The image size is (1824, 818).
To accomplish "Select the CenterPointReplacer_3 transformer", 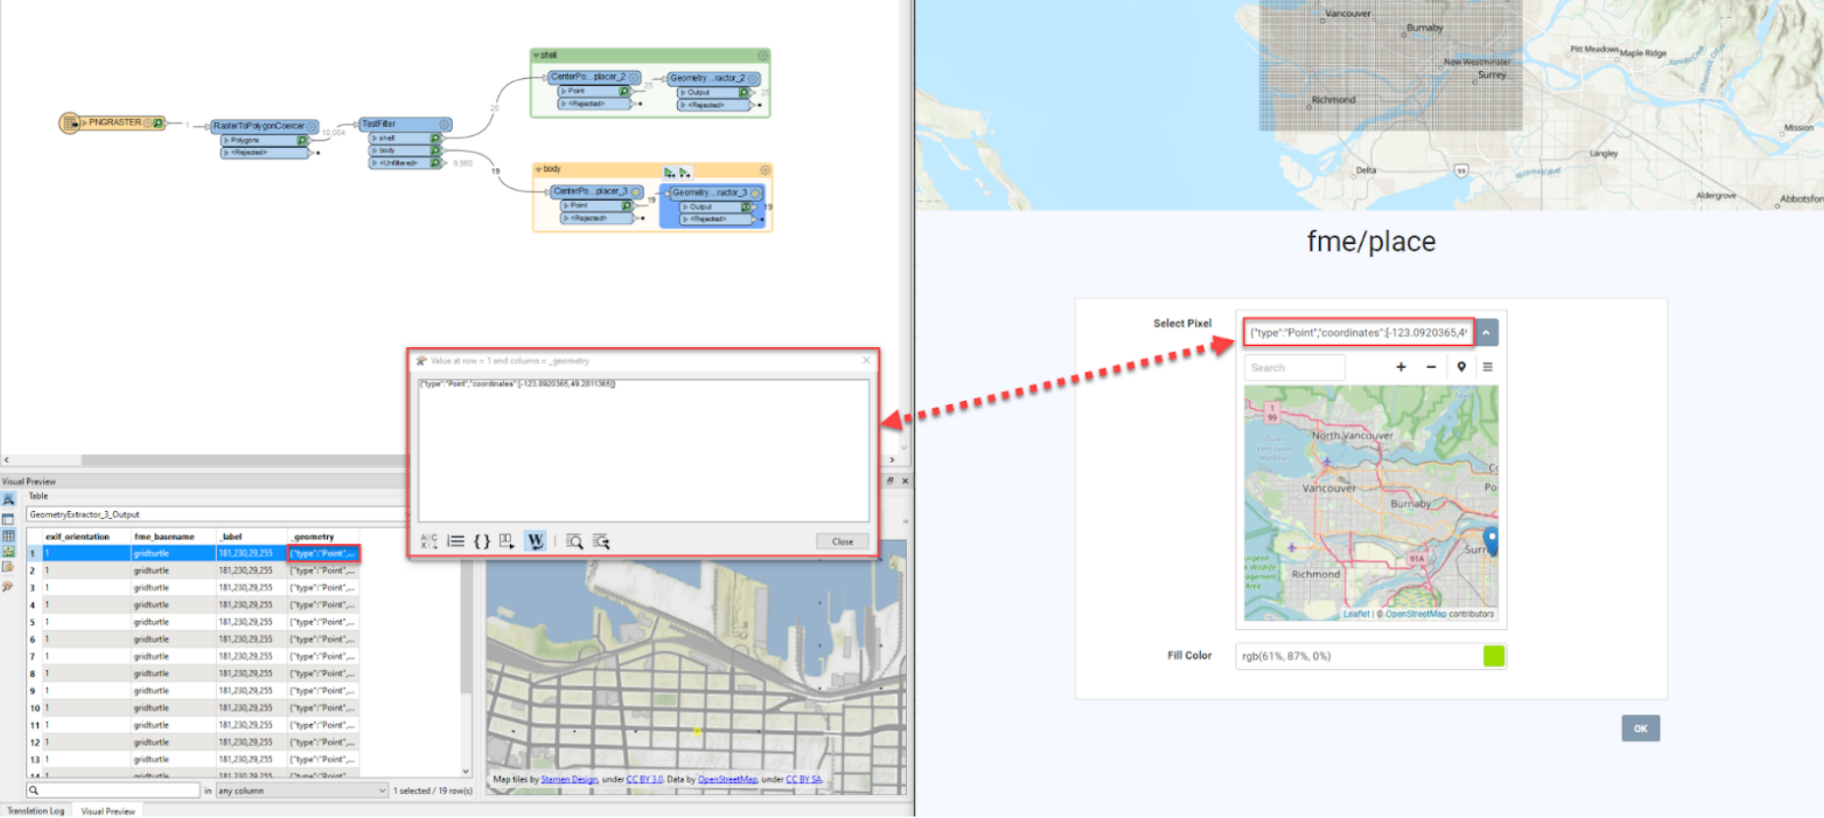I will 596,191.
